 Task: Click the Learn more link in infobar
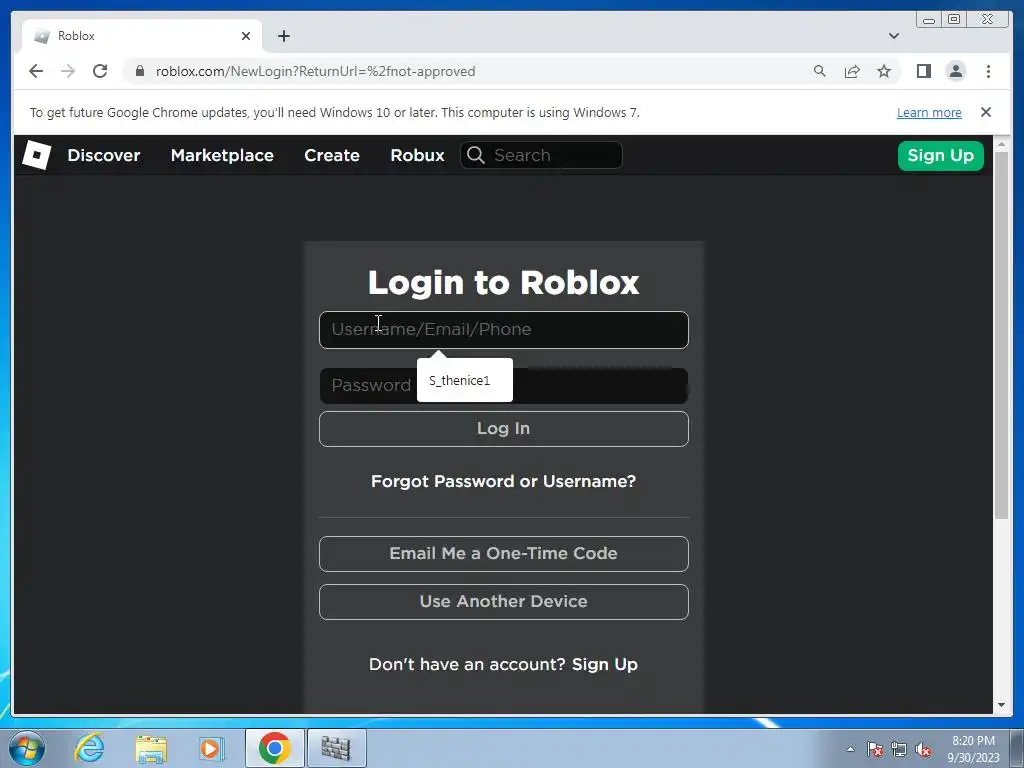pyautogui.click(x=929, y=112)
